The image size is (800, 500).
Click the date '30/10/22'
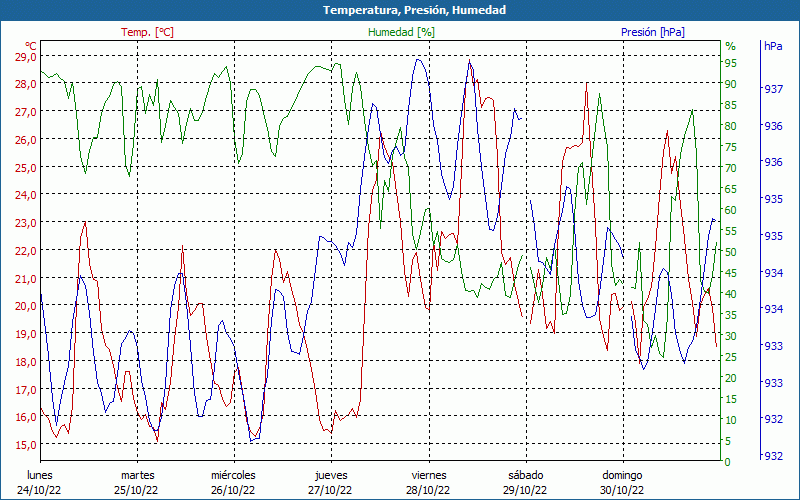(621, 490)
